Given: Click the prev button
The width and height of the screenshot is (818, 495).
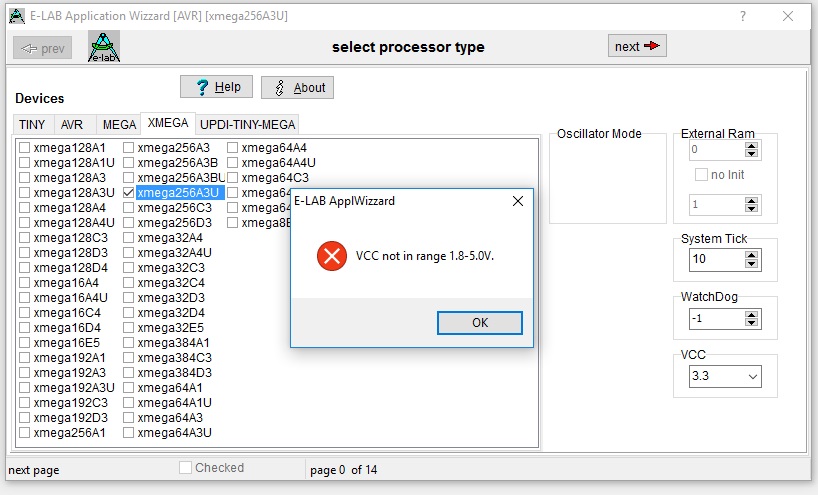Looking at the screenshot, I should [42, 48].
